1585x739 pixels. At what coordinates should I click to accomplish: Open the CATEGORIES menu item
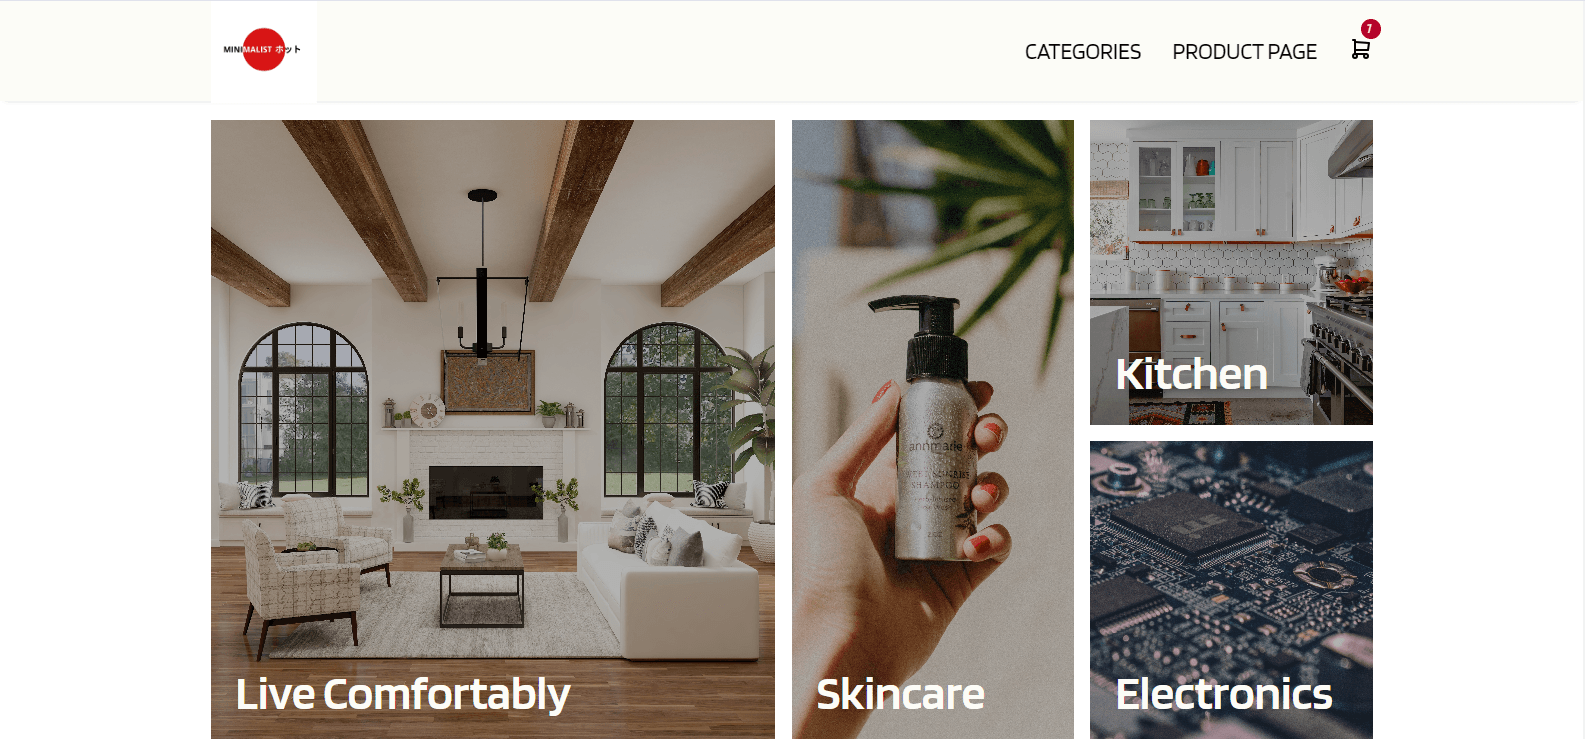click(1082, 52)
